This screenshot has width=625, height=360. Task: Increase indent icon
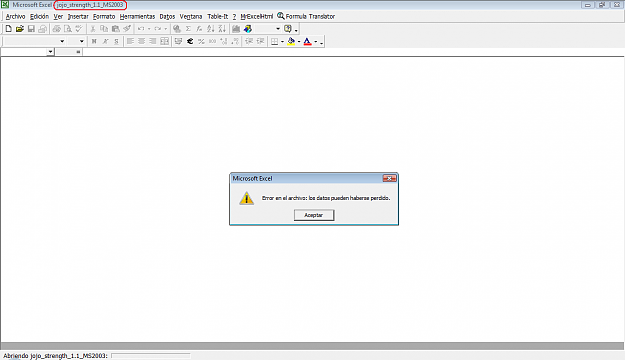[x=260, y=41]
